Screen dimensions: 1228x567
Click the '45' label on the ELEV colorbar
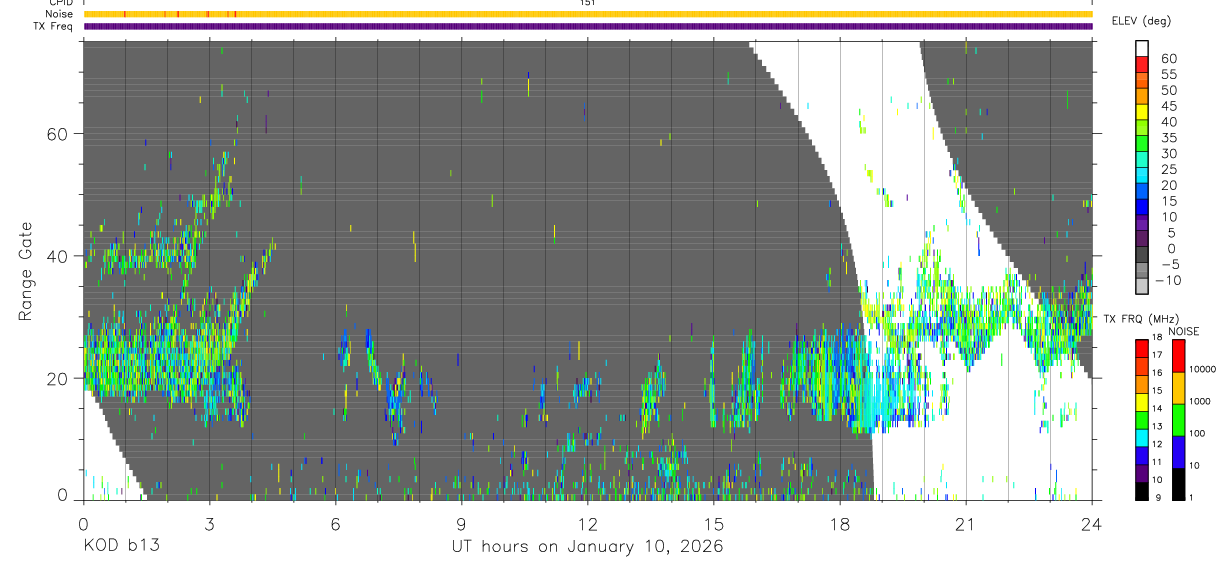click(1167, 106)
